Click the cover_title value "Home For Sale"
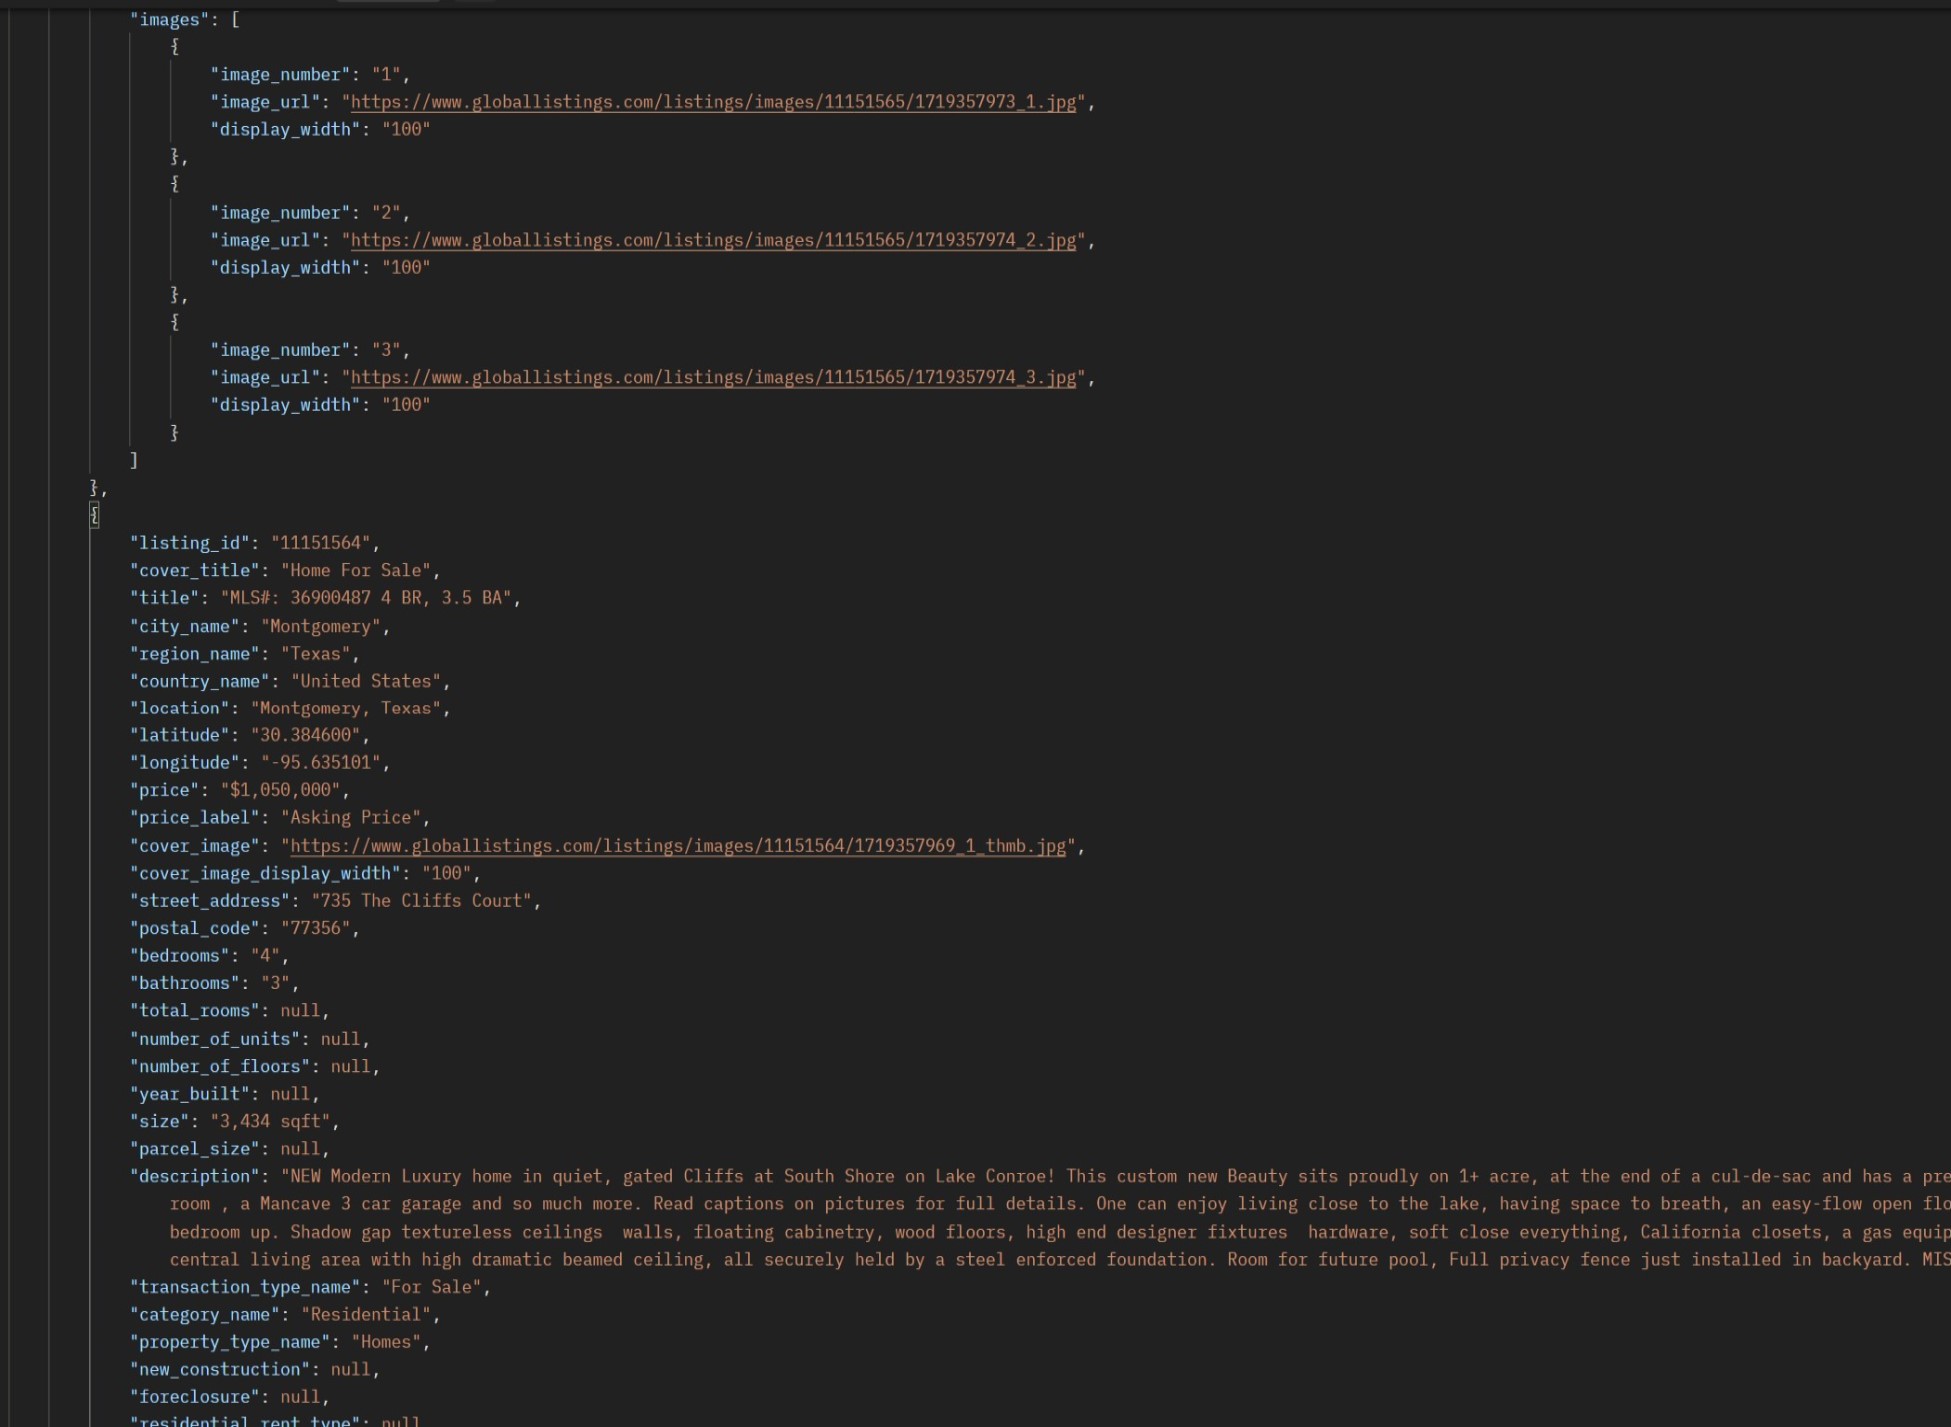Image resolution: width=1951 pixels, height=1427 pixels. click(x=355, y=570)
